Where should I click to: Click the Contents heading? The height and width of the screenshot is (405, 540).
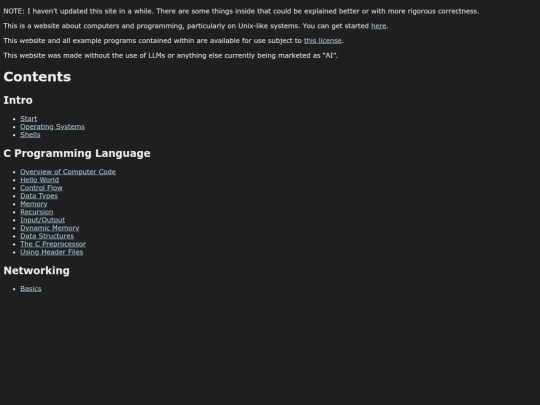pos(37,77)
